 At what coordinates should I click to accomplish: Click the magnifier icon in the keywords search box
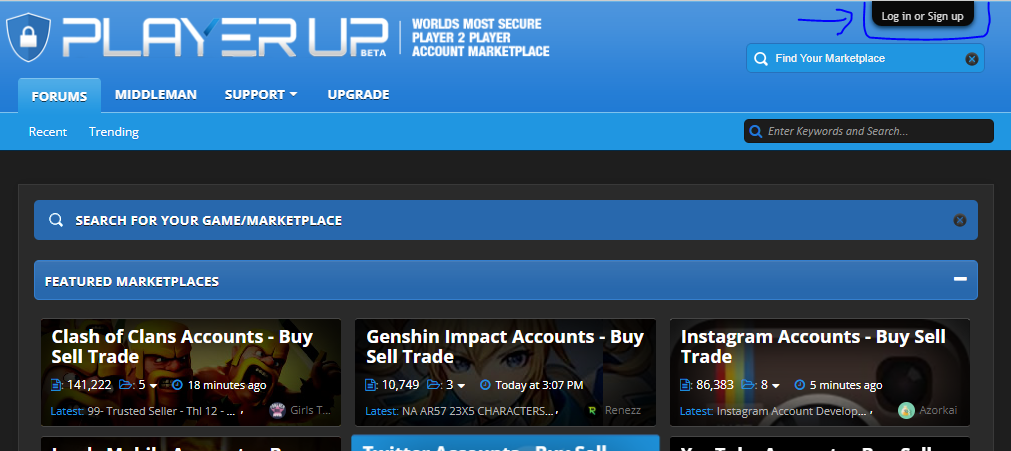[756, 132]
